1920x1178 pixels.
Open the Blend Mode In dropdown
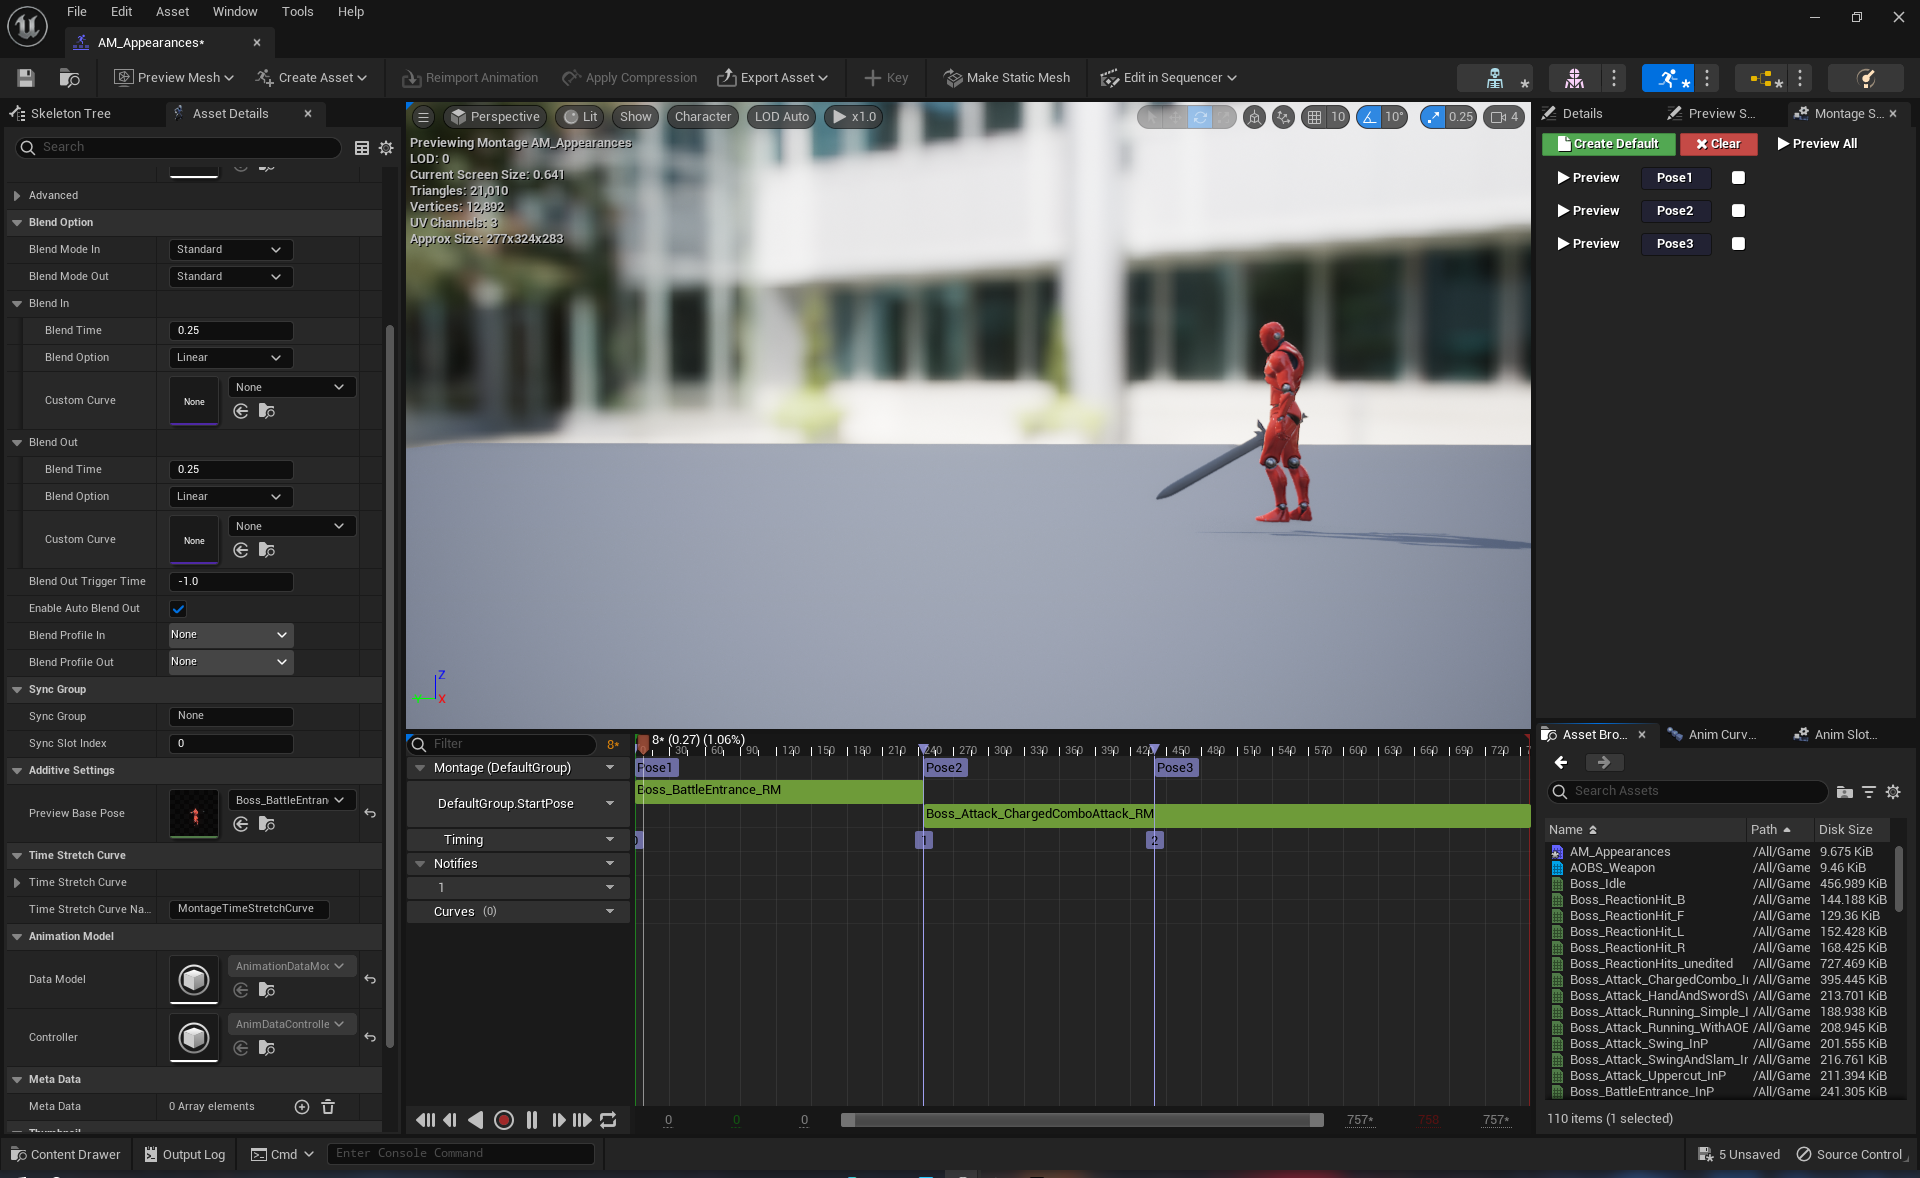point(229,250)
